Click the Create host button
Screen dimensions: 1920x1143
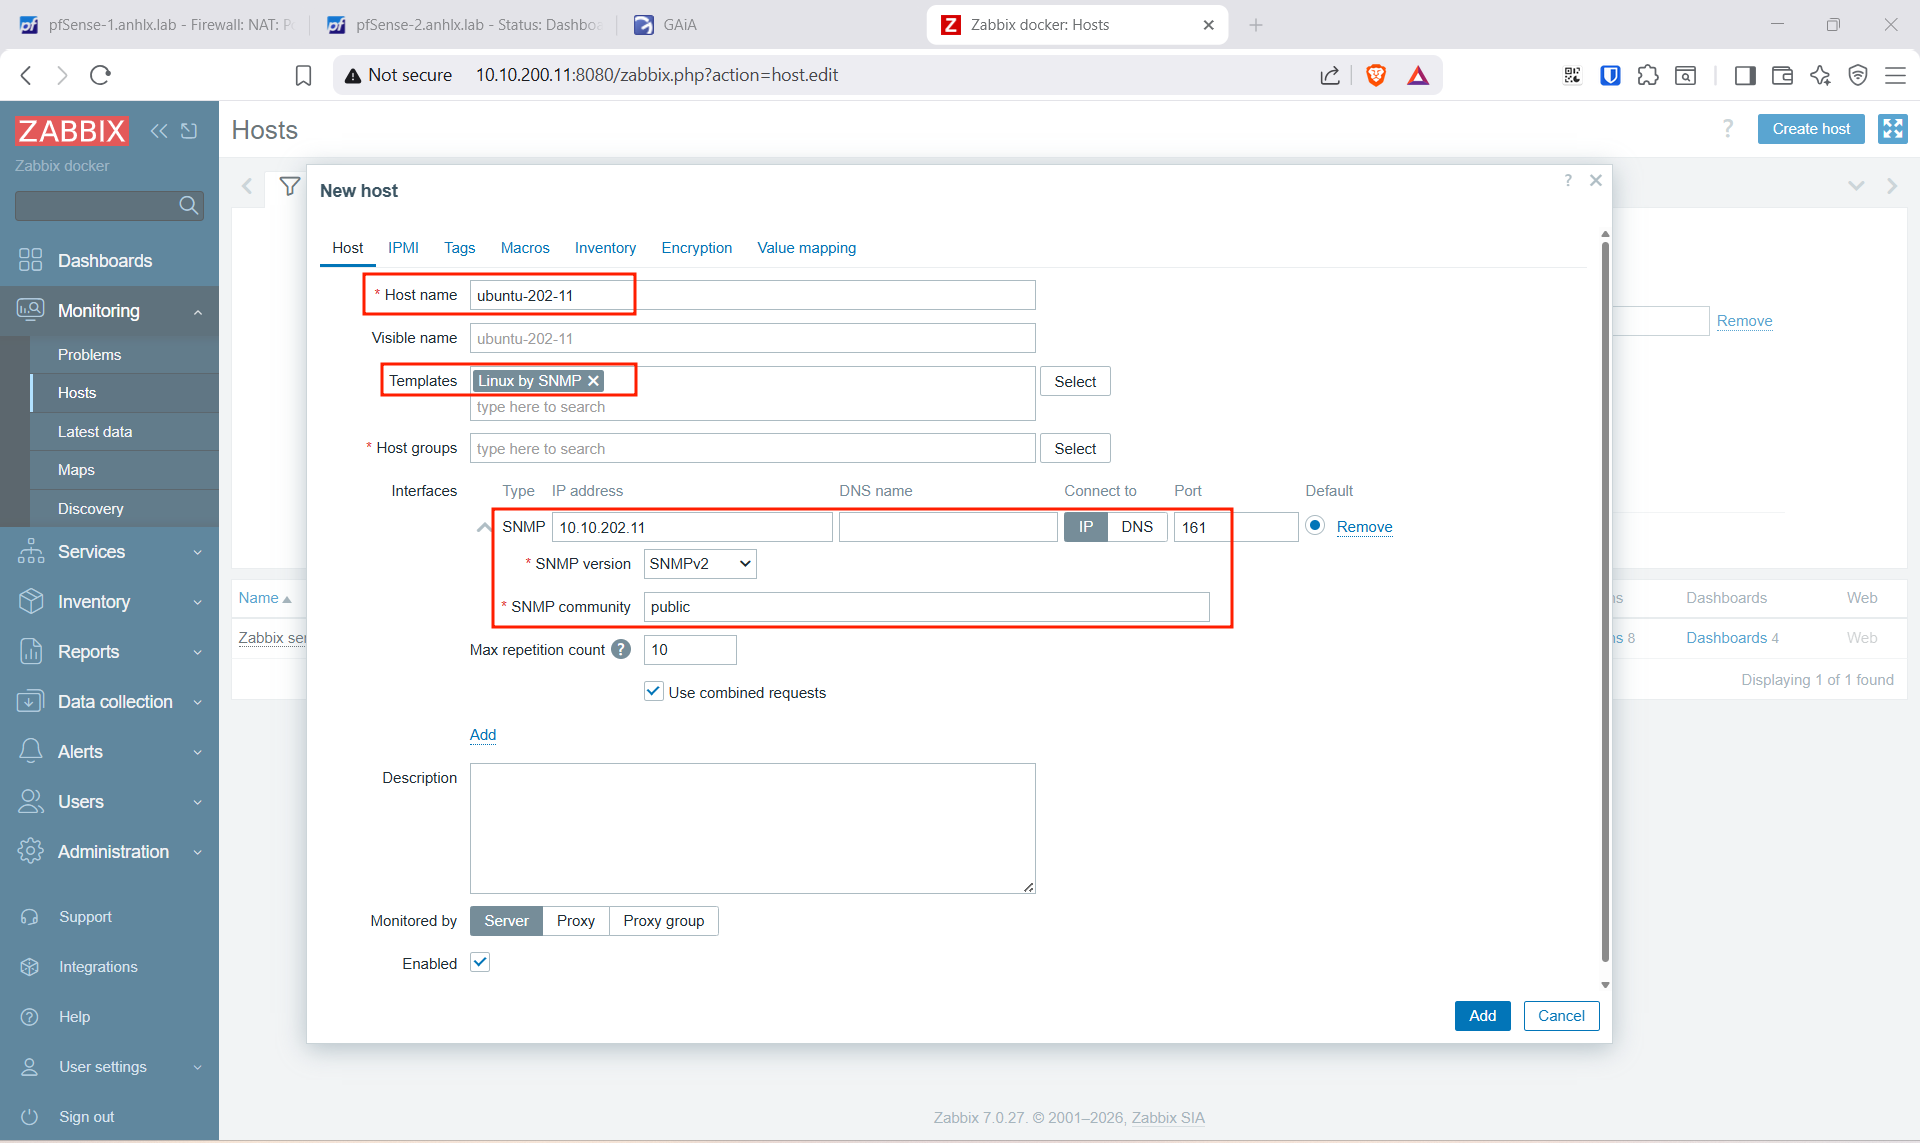coord(1811,129)
